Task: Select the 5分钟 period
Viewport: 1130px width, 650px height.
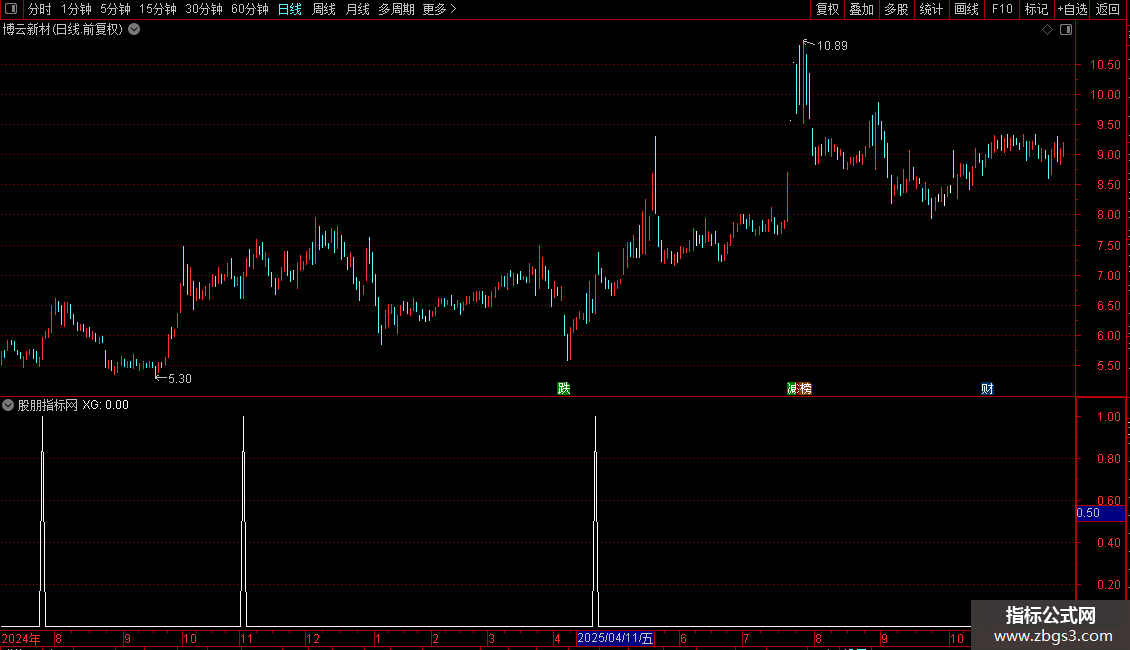Action: click(x=115, y=9)
